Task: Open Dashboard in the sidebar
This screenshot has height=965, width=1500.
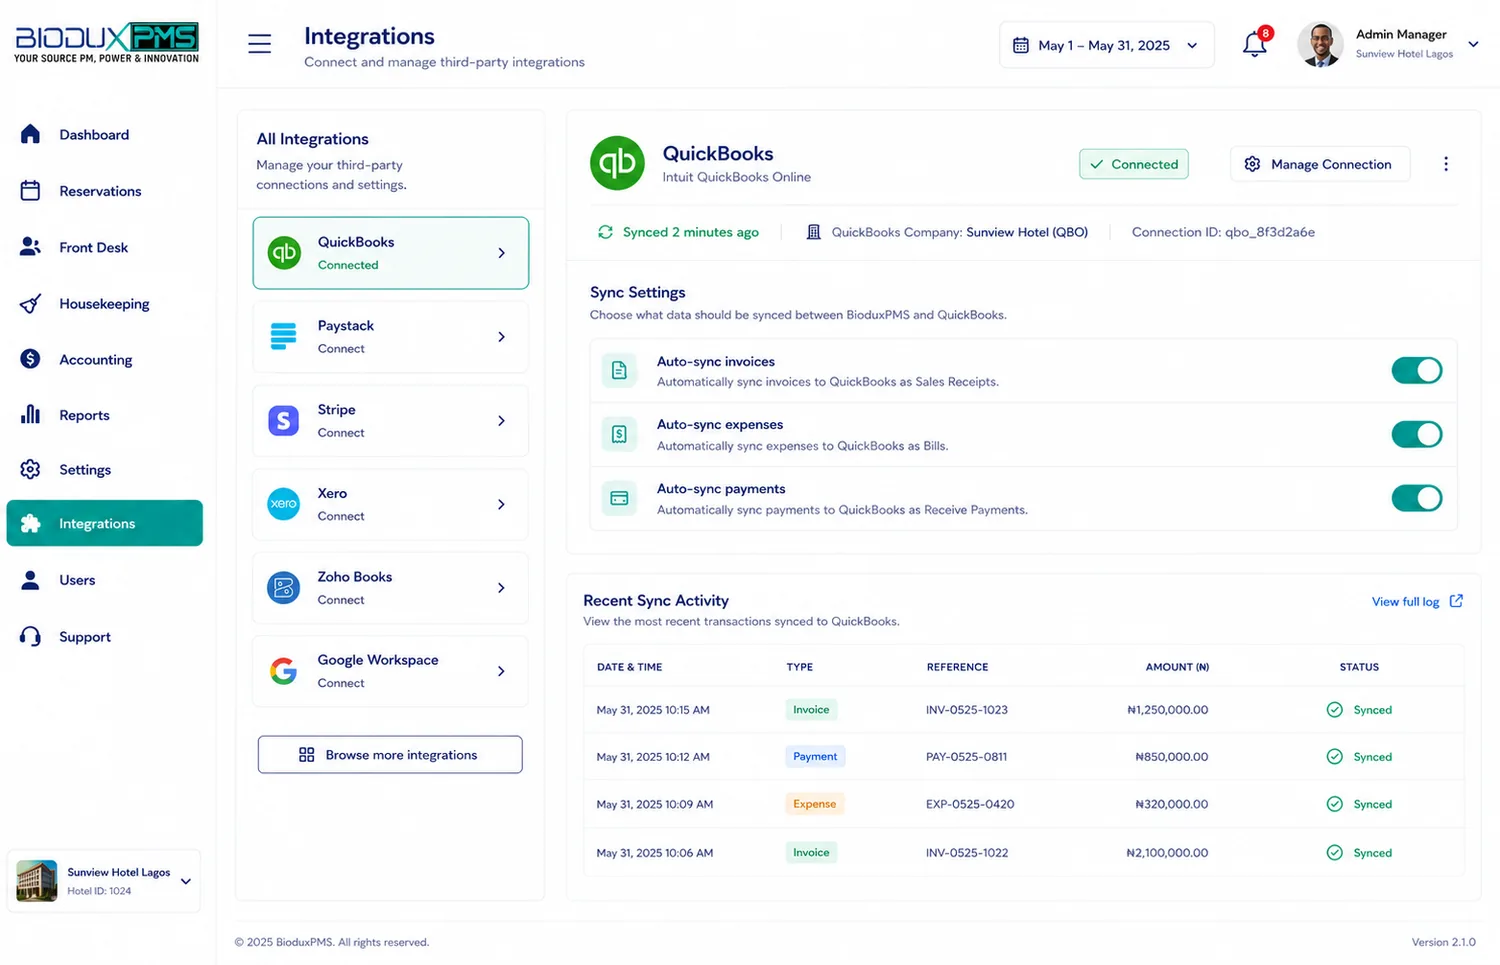Action: pyautogui.click(x=104, y=135)
